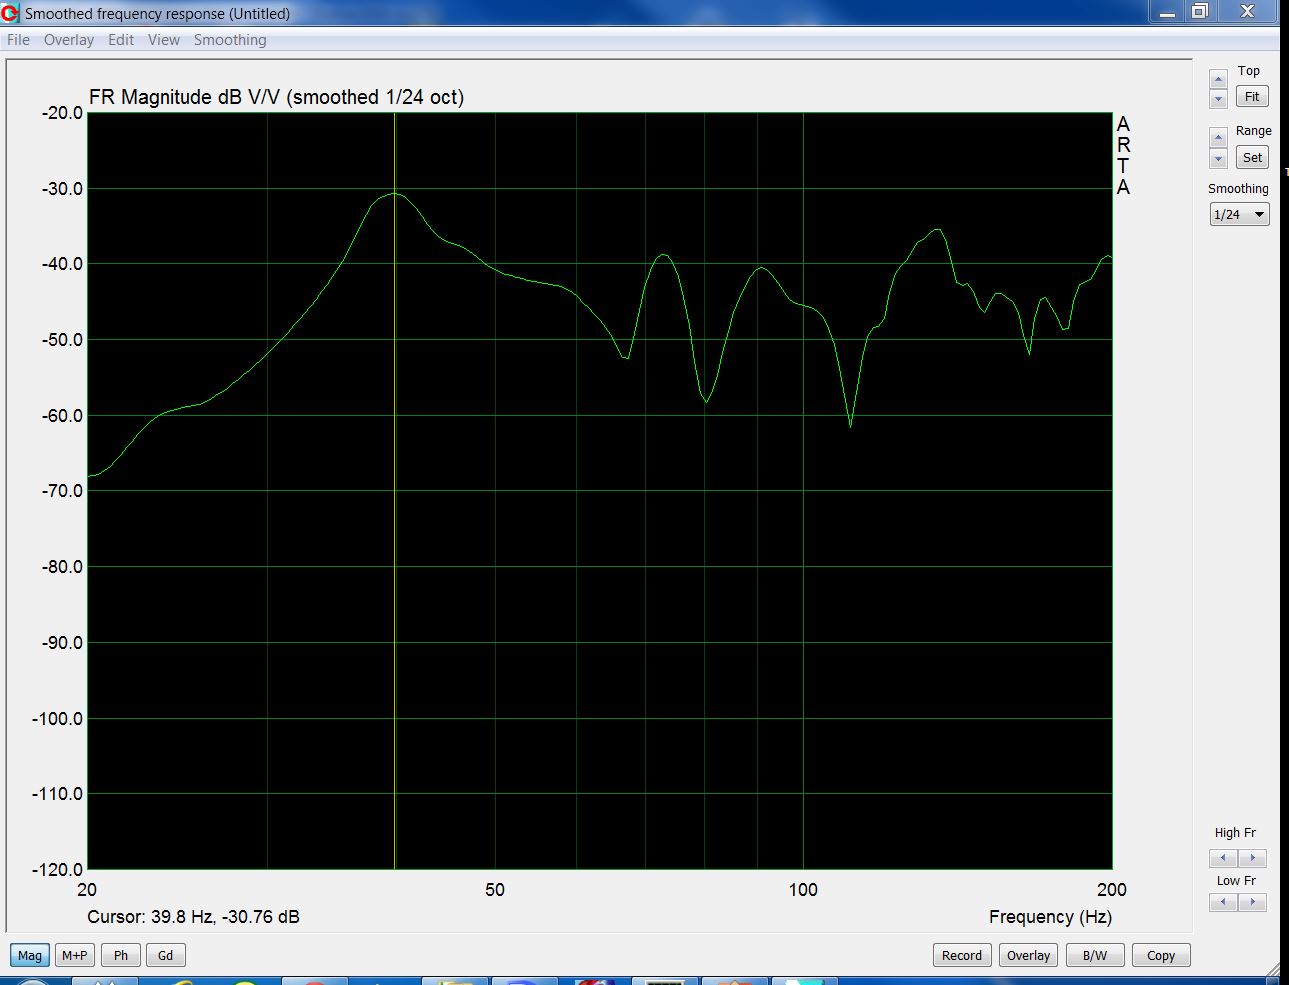Maximize the Smoothed frequency response window

1200,11
